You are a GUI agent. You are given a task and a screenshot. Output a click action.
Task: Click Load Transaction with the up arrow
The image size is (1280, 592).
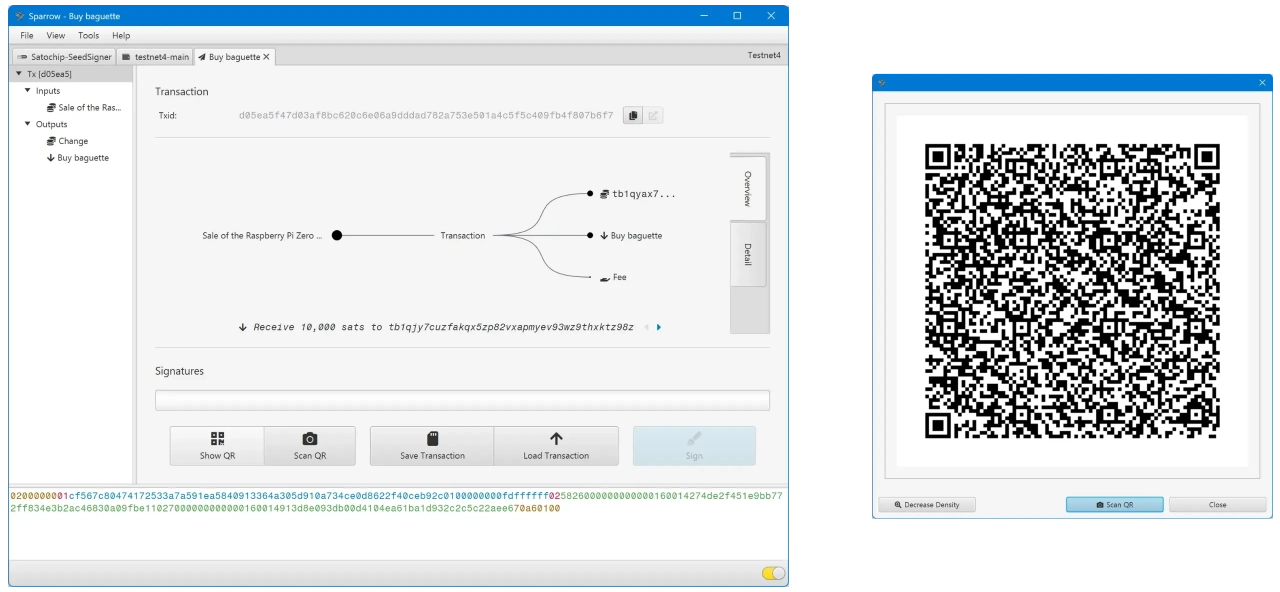556,446
